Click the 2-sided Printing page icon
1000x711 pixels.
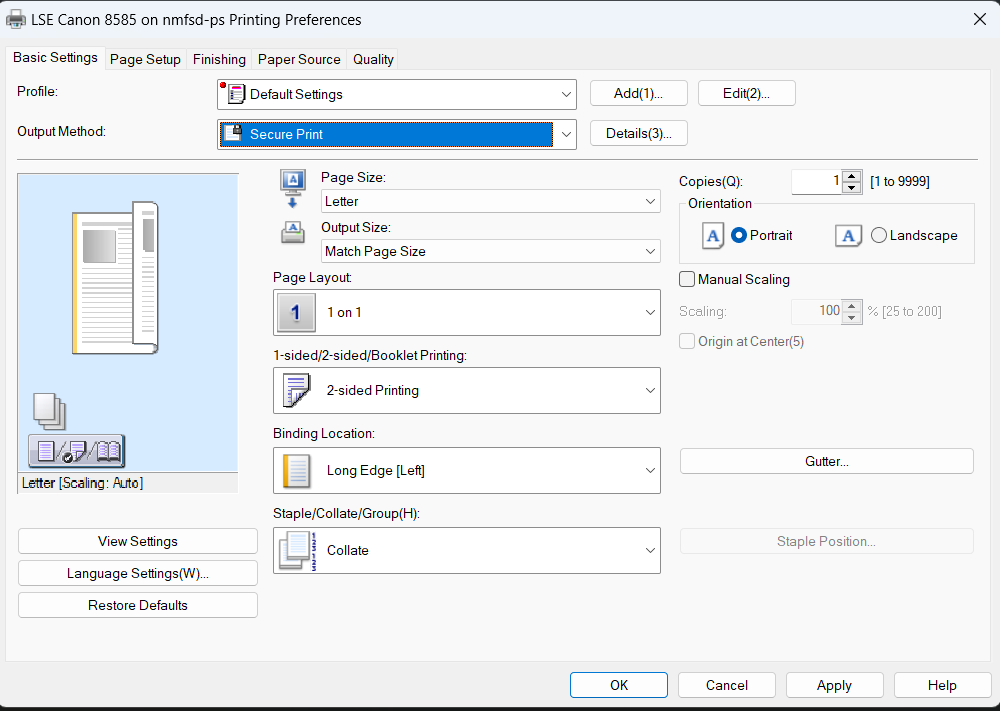click(x=296, y=390)
